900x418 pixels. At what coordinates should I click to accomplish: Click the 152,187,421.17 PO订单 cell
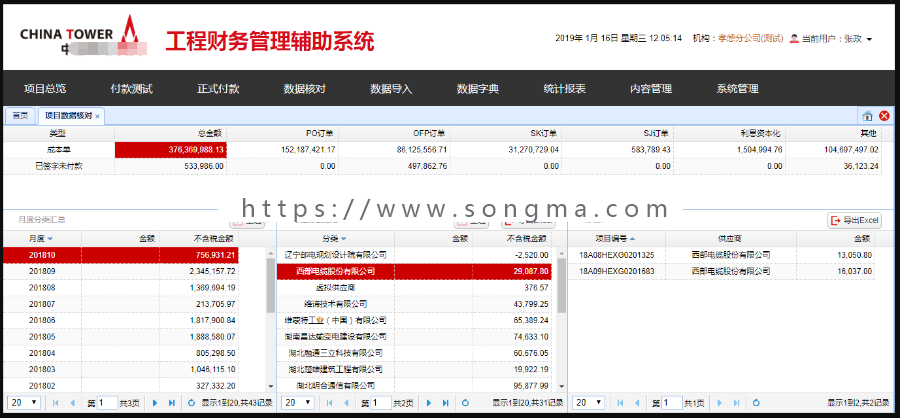[x=282, y=149]
